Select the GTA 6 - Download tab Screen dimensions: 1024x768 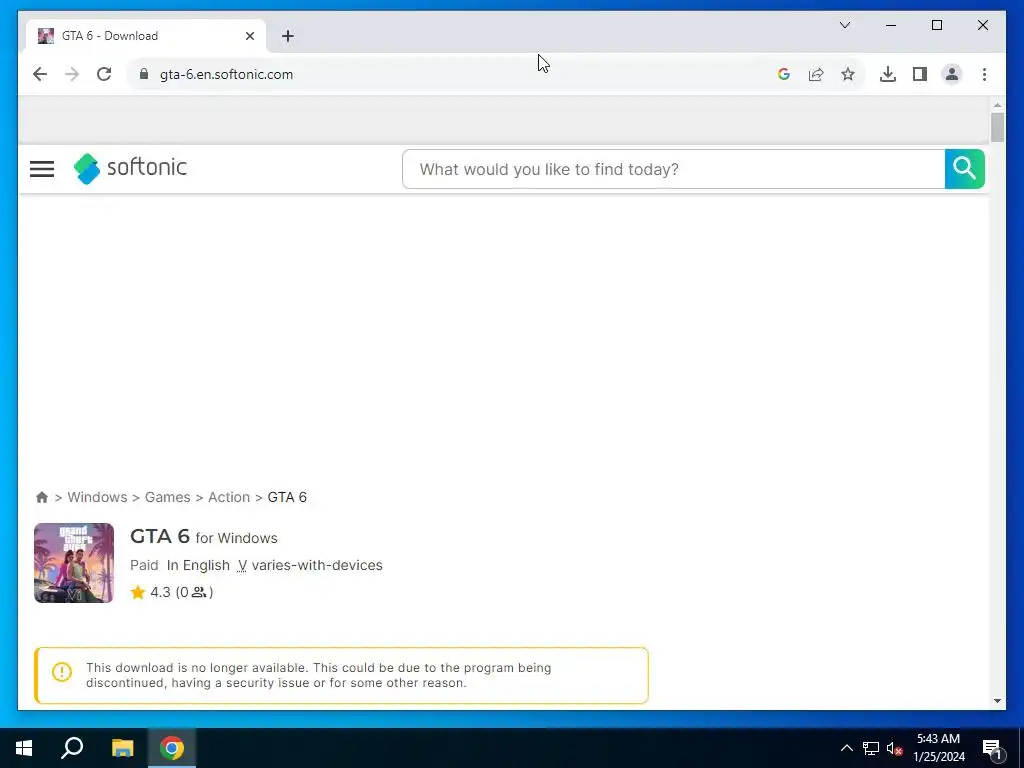pyautogui.click(x=146, y=36)
